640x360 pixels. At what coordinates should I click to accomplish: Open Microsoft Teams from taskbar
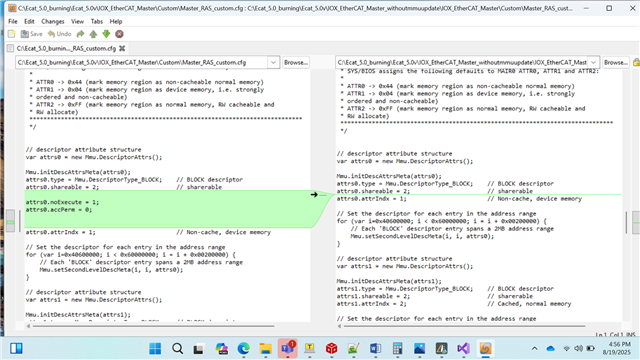(287, 349)
